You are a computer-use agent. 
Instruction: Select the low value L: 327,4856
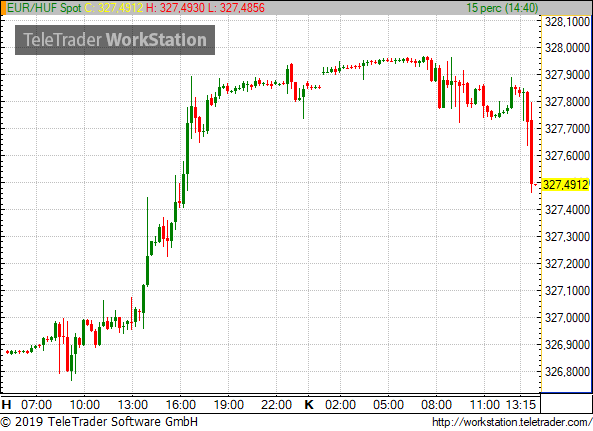click(x=236, y=8)
